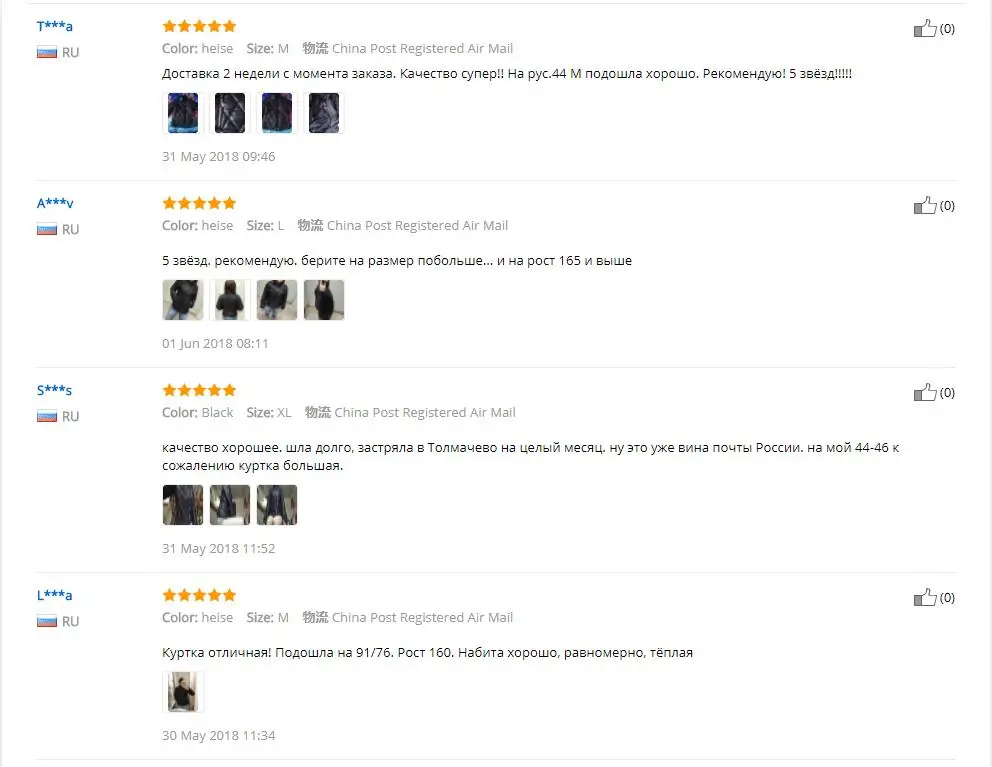
Task: Like T***a's review with thumbs-up icon
Action: click(925, 28)
